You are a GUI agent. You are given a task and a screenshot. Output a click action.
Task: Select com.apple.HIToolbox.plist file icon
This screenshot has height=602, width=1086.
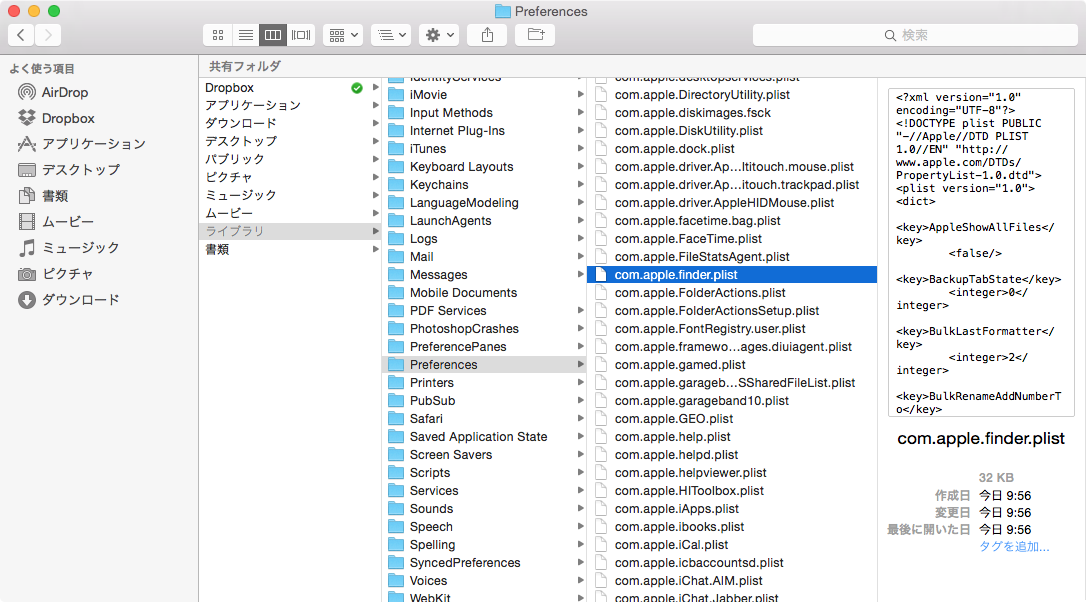point(601,491)
